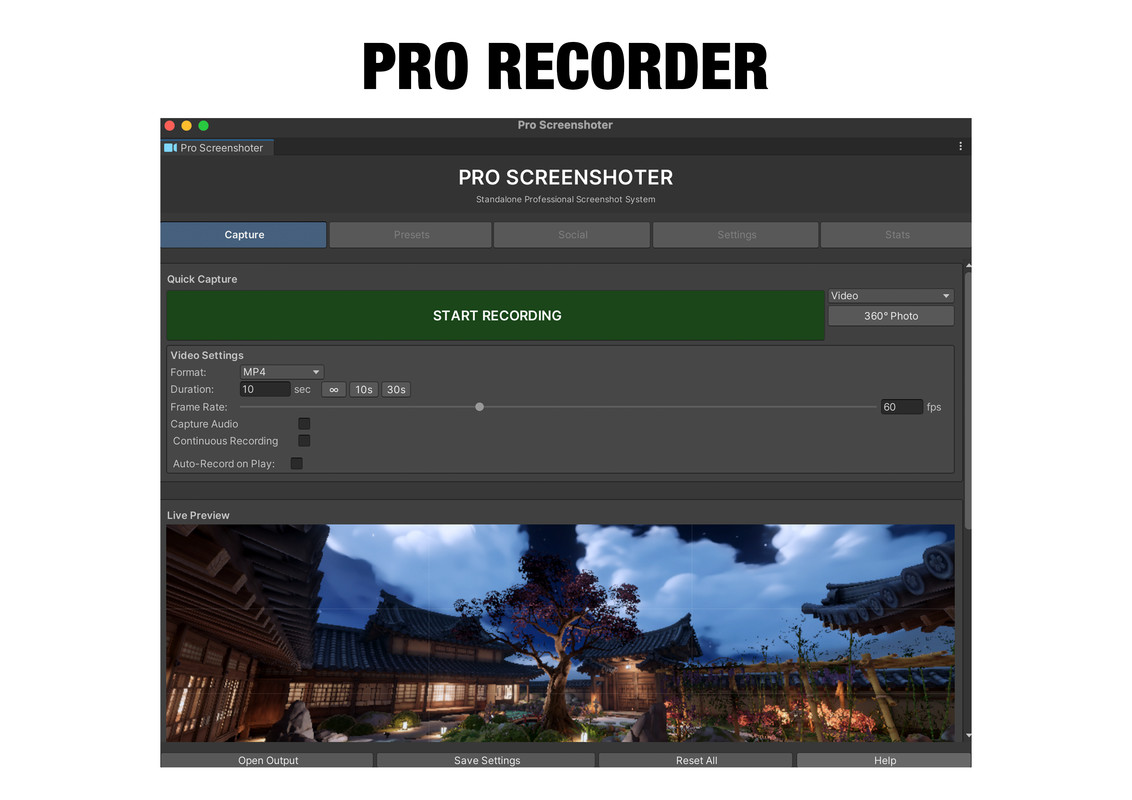Select the 10s duration preset
Viewport: 1132px width, 800px height.
coord(363,389)
